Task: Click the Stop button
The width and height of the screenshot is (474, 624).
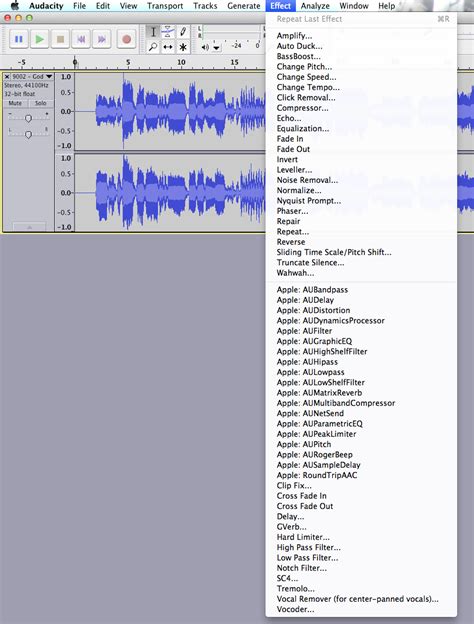Action: click(60, 39)
